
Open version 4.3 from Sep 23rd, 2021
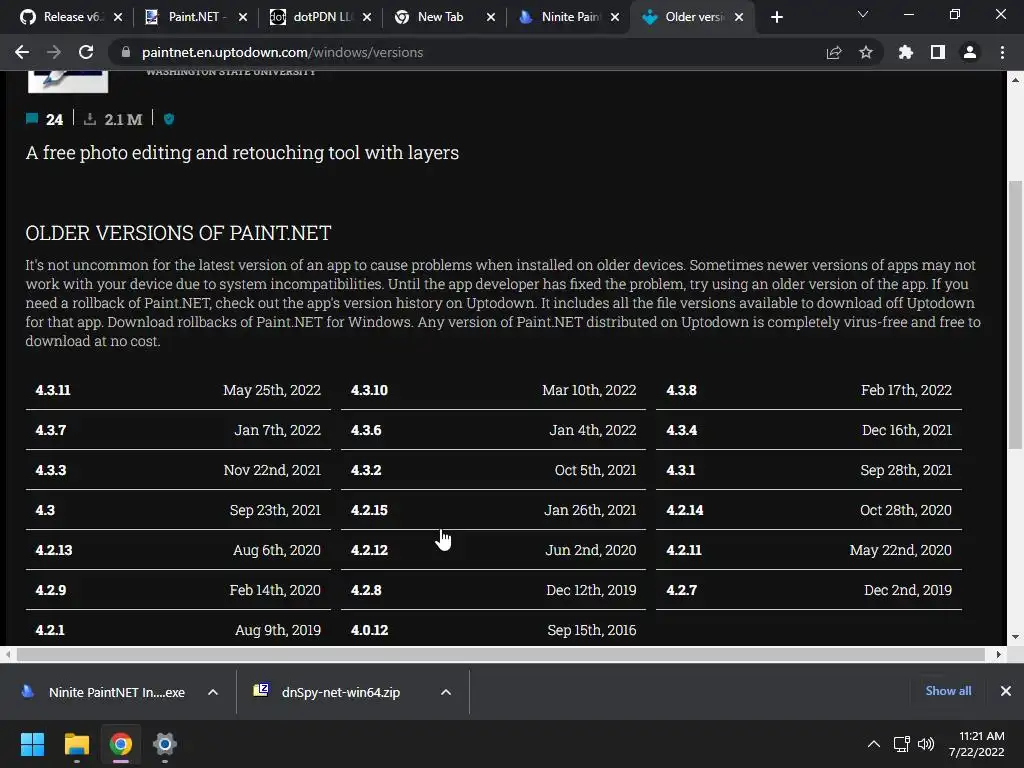[178, 510]
